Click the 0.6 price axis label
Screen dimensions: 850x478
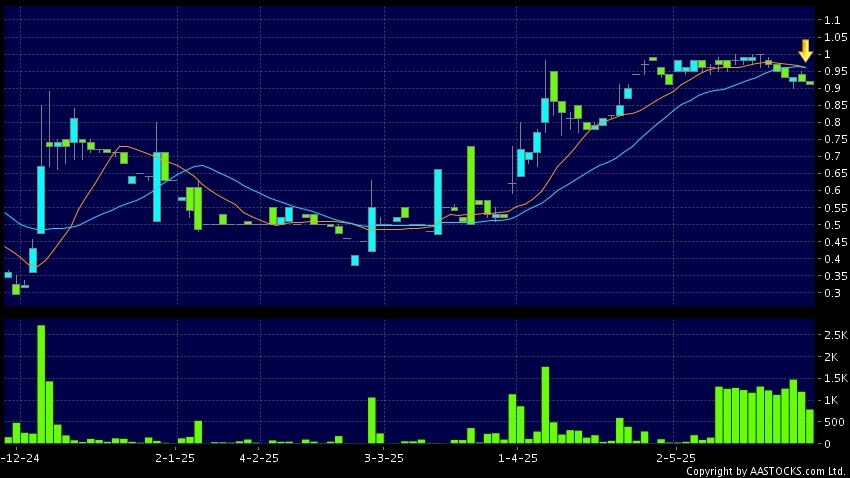click(833, 190)
